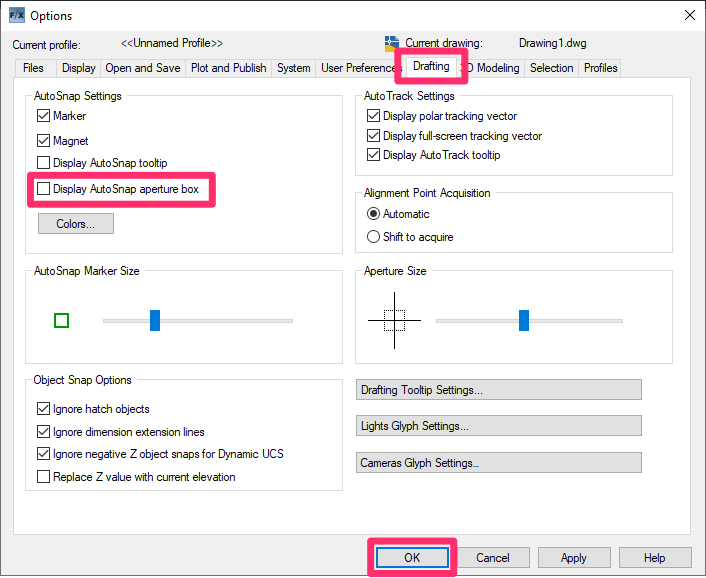Open Lights Glyph Settings
The height and width of the screenshot is (578, 706).
pyautogui.click(x=498, y=426)
